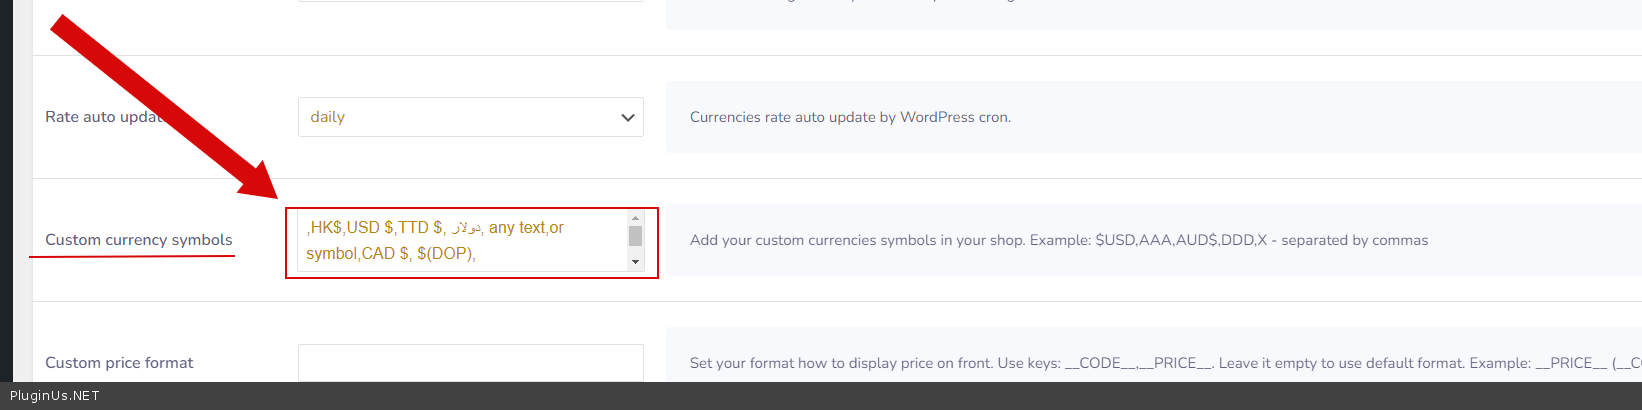Click the scrollbar thumb in currency symbols box
Screen dimensions: 1642x410
click(635, 236)
